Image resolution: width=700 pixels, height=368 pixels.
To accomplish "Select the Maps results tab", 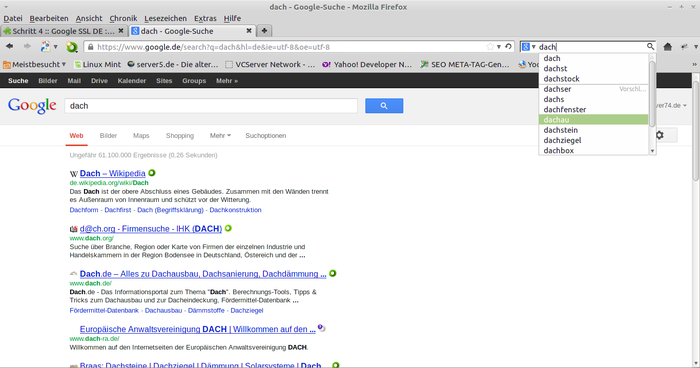I will pos(141,135).
